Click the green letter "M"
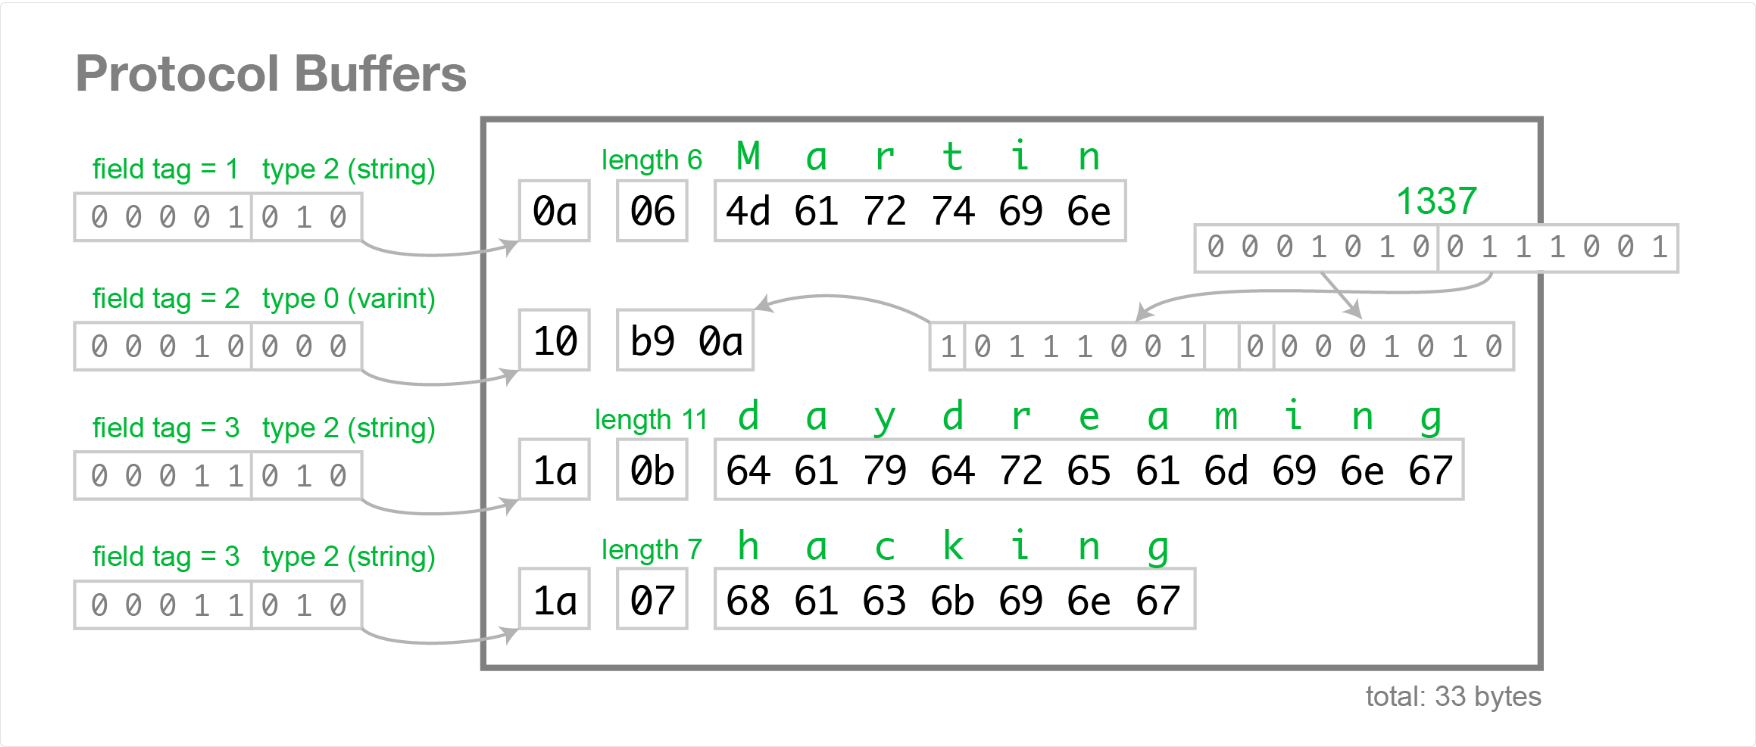The width and height of the screenshot is (1756, 747). (x=748, y=156)
